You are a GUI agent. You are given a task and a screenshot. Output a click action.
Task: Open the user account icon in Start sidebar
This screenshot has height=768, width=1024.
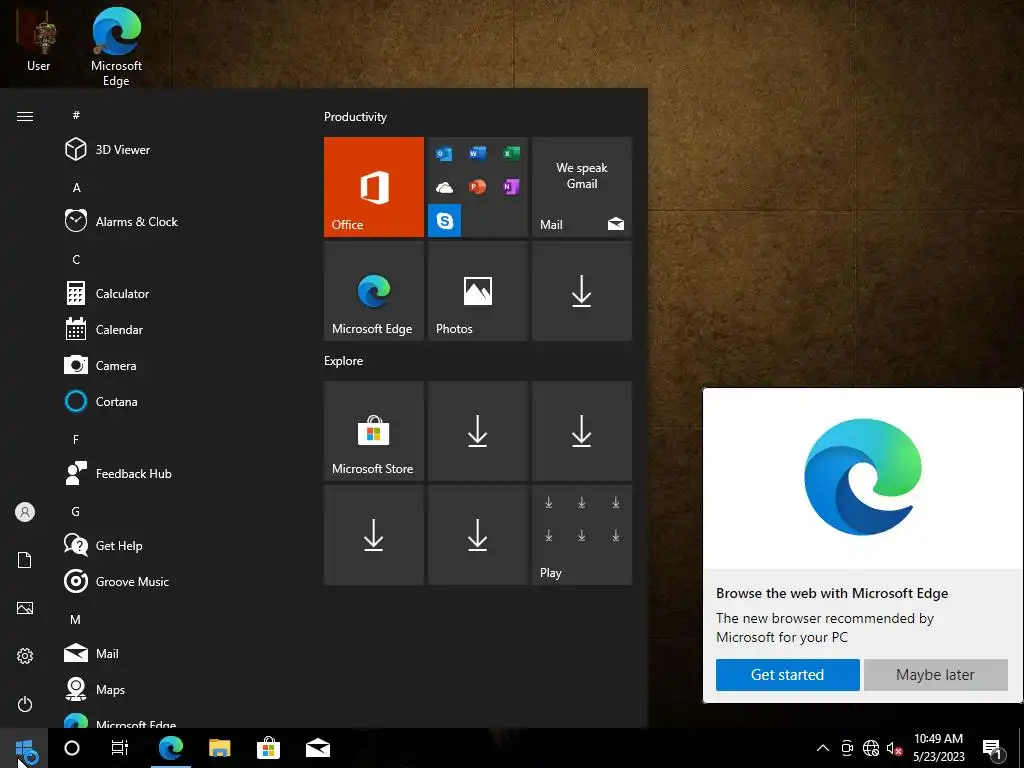[x=25, y=512]
